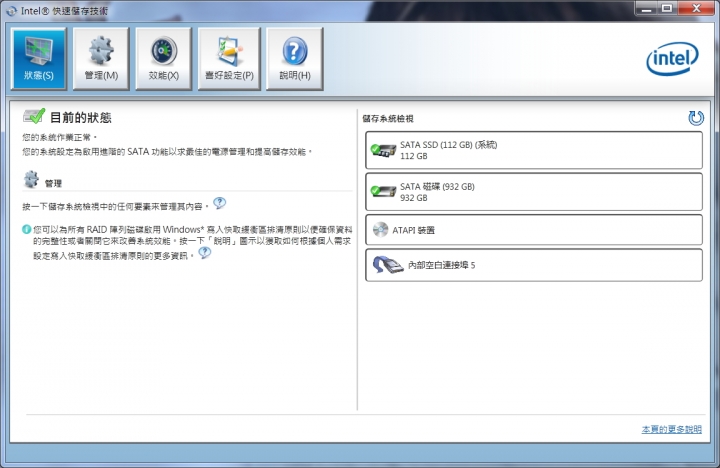Go to 喜好設定(P) preferences tab

229,58
